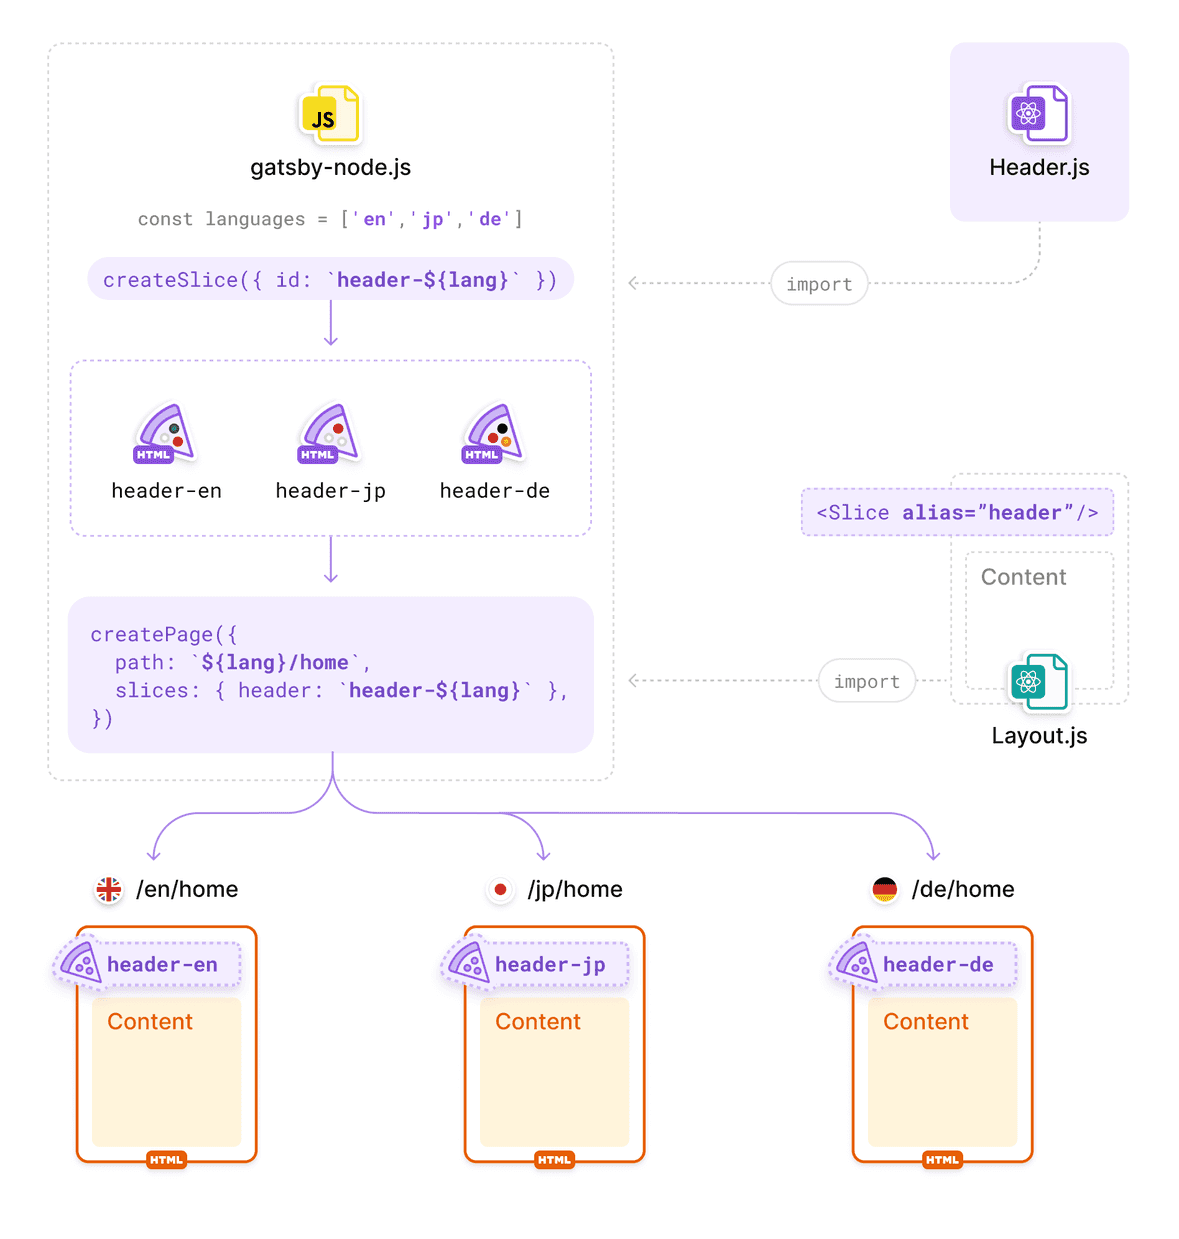Select the Slice alias="header" tag

[x=957, y=513]
